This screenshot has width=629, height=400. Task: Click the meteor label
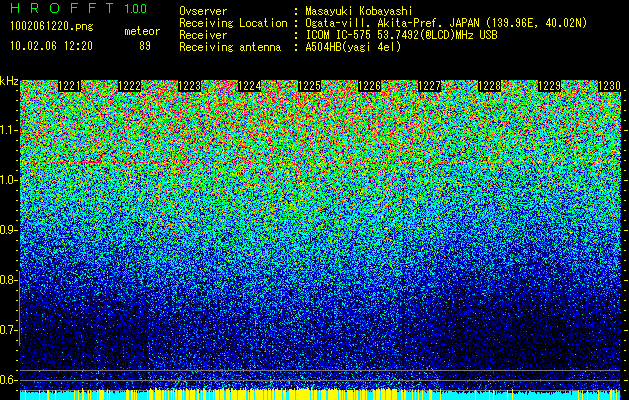point(142,31)
